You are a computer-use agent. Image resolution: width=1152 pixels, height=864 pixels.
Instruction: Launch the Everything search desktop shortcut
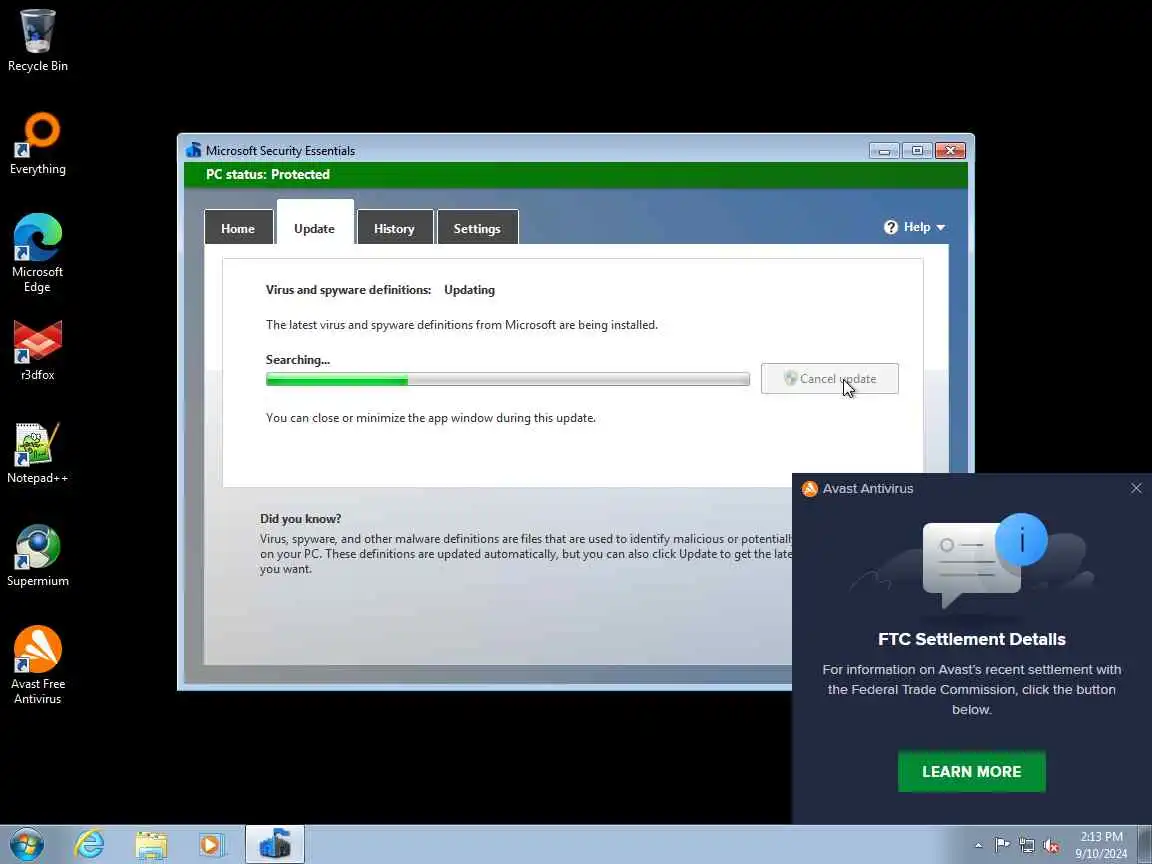[37, 144]
